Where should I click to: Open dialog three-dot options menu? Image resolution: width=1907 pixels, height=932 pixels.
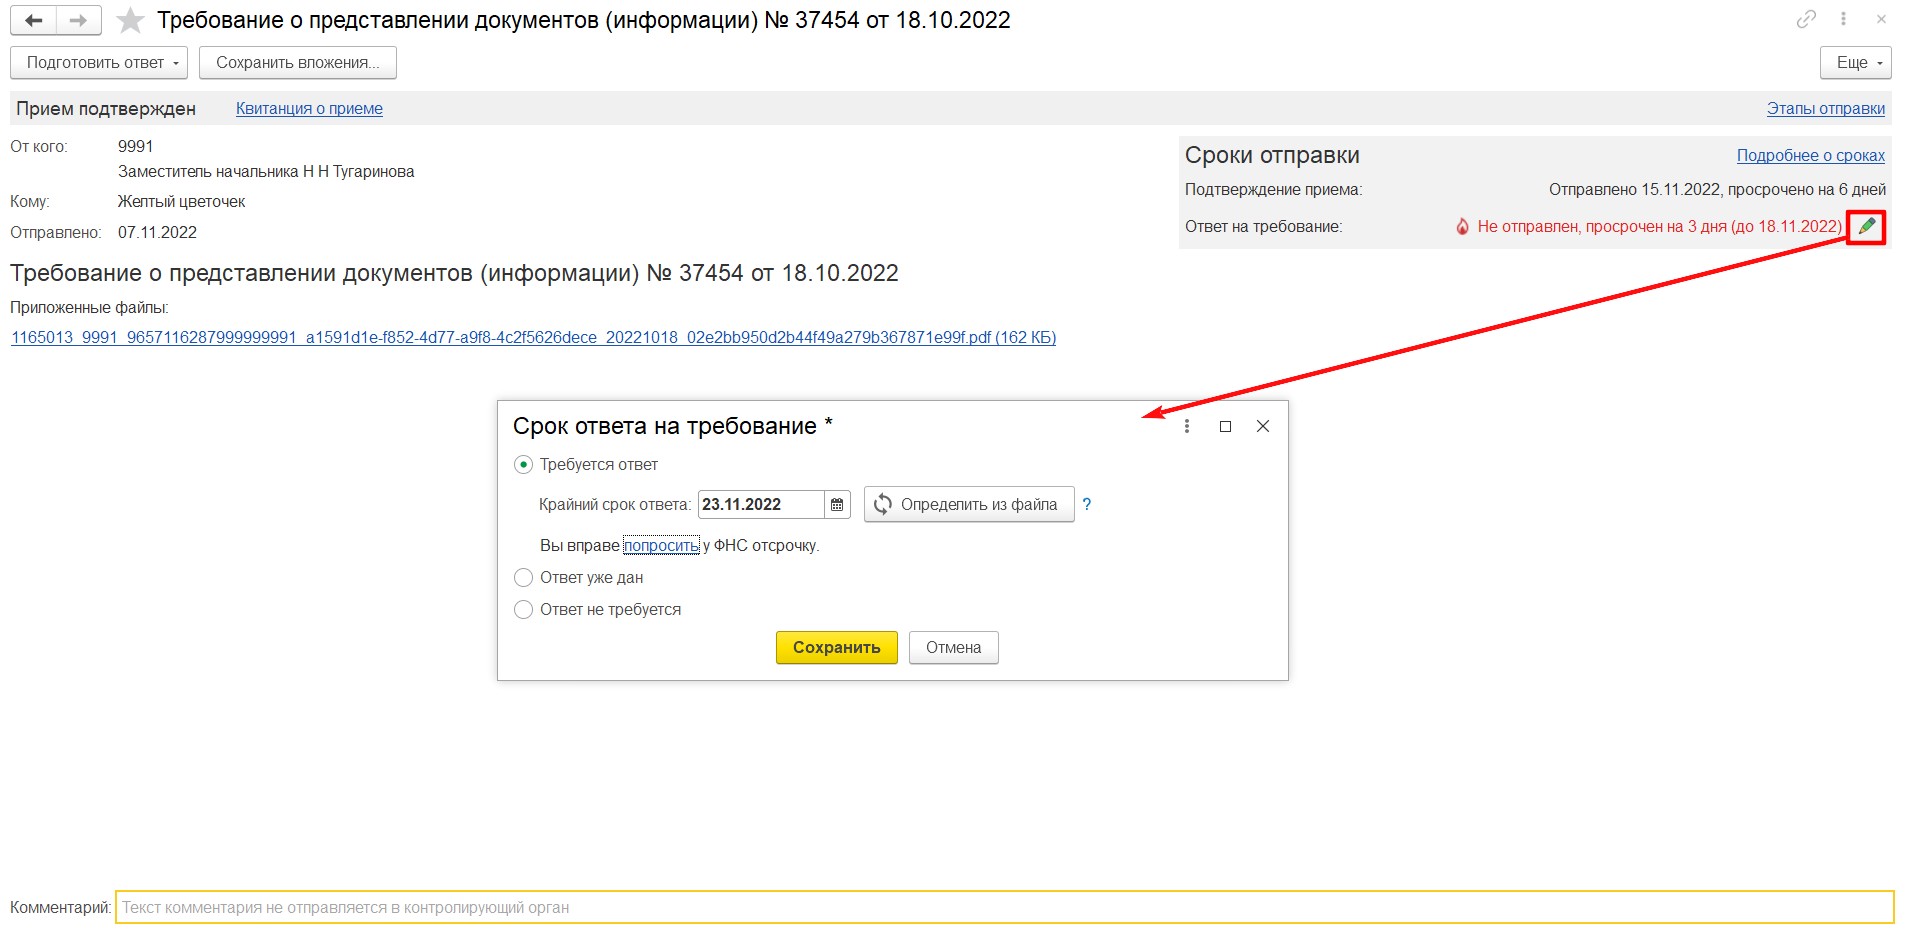[x=1187, y=426]
